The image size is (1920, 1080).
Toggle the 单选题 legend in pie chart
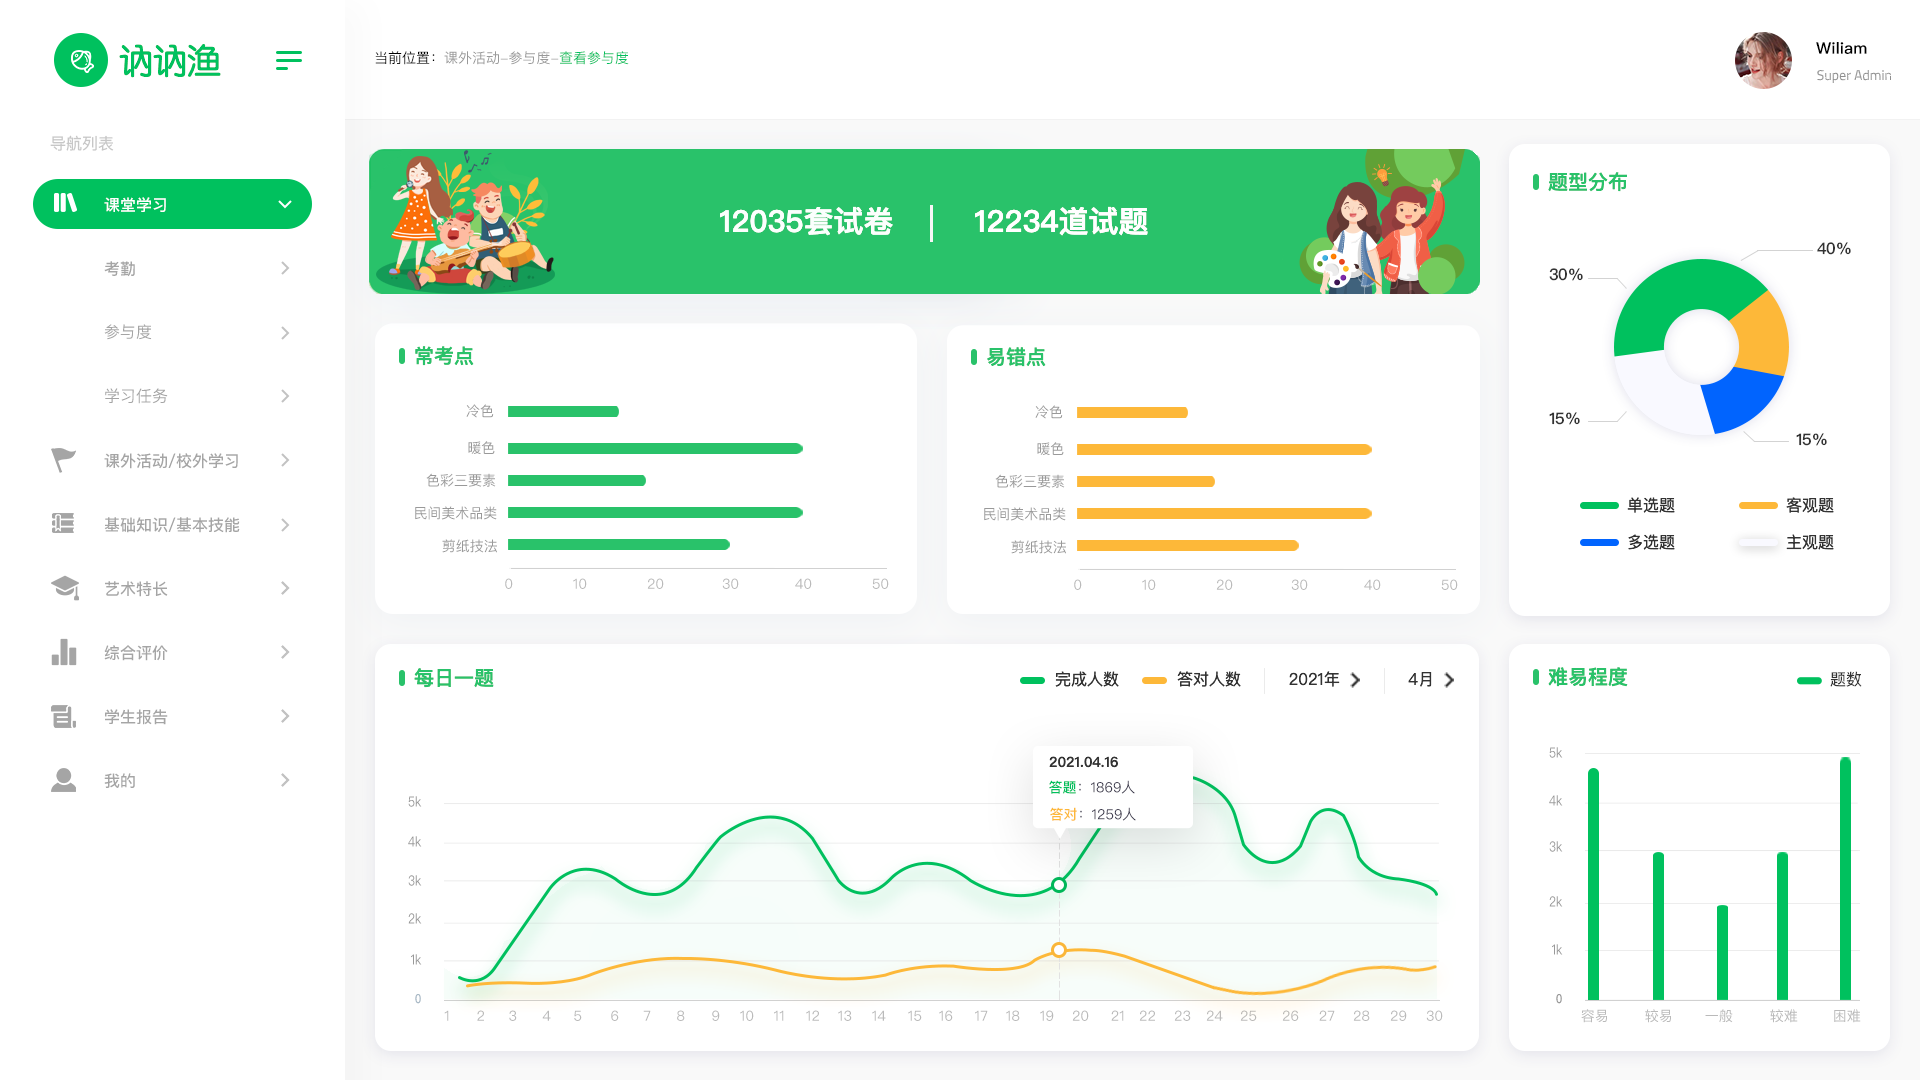(1650, 506)
